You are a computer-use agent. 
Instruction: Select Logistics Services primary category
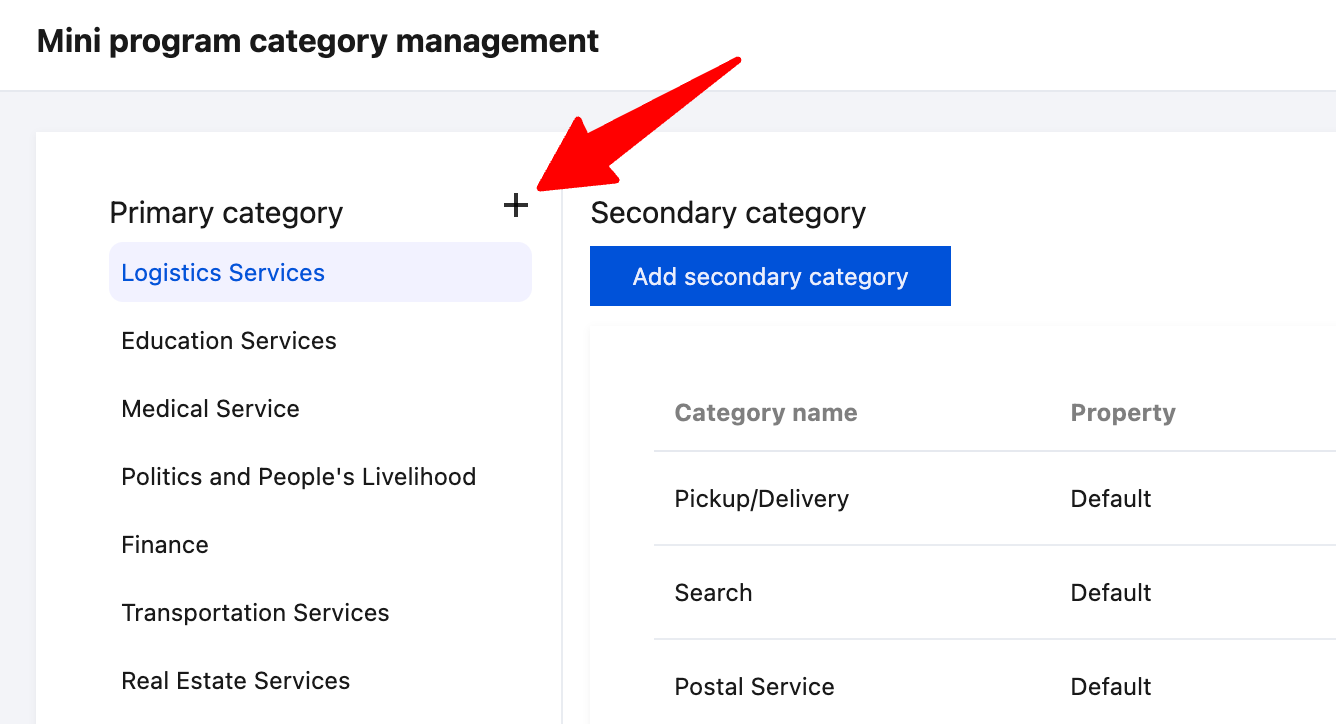[x=223, y=273]
